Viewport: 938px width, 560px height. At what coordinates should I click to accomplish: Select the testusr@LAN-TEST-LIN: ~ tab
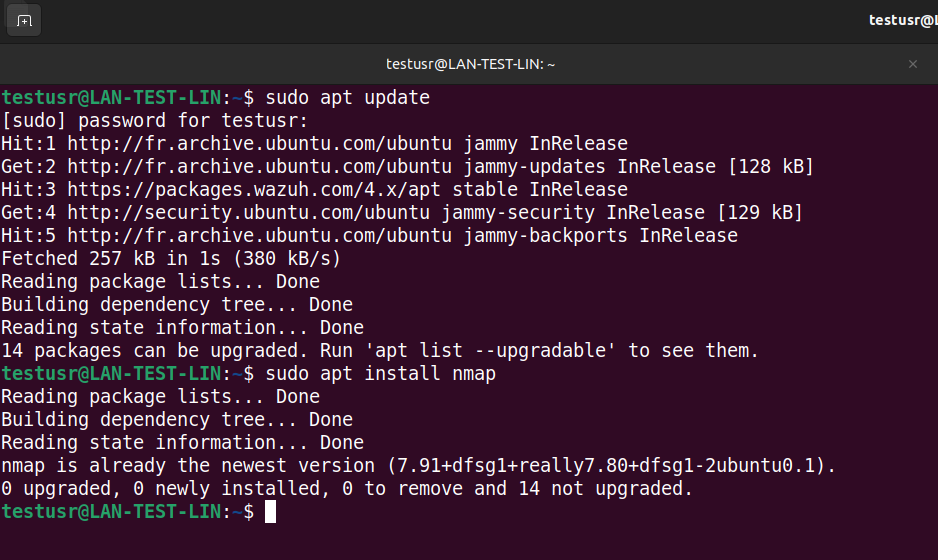[469, 64]
